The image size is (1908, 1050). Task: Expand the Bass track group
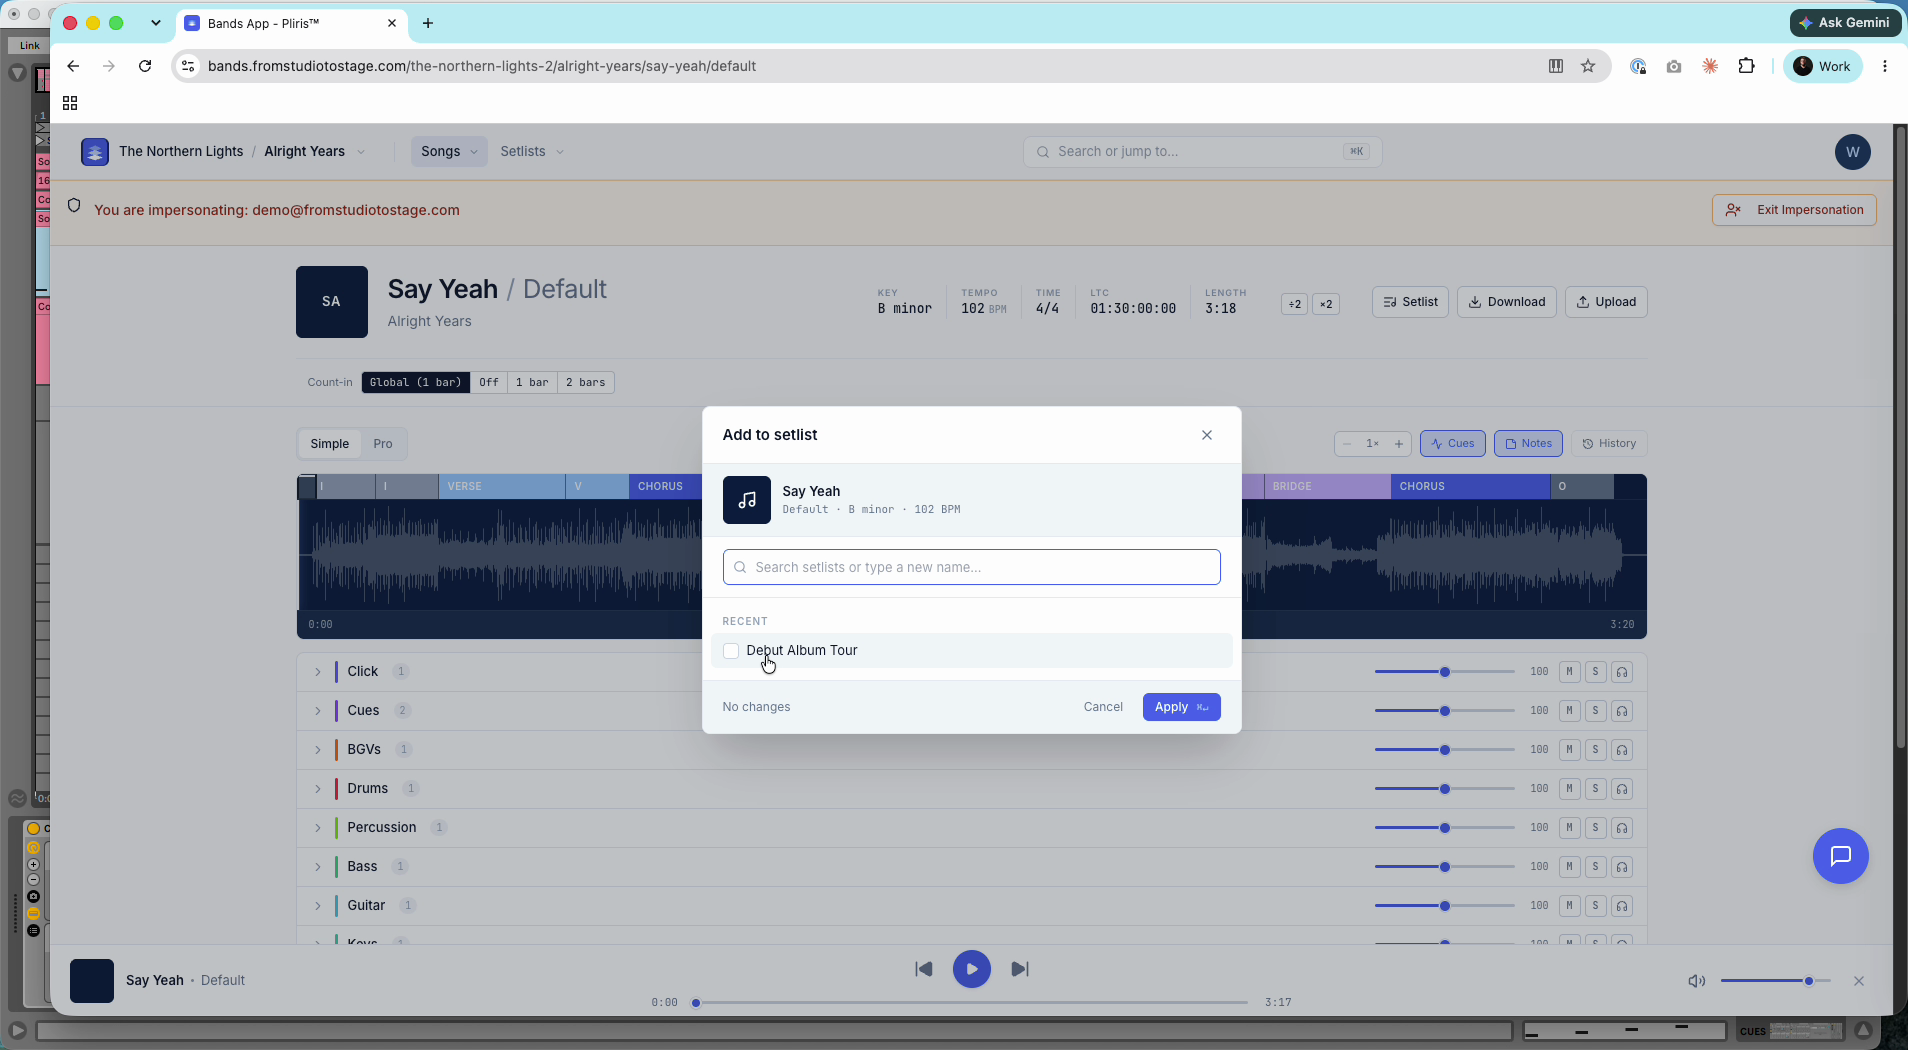click(x=318, y=867)
